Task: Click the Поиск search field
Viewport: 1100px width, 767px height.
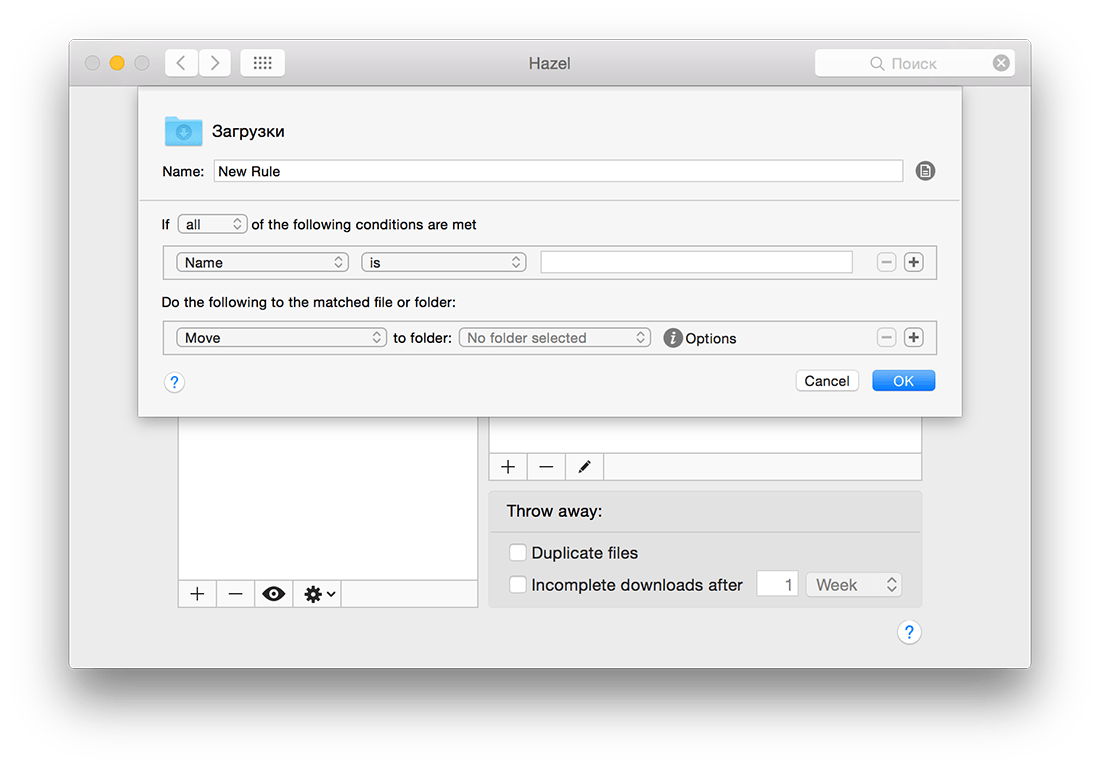Action: 913,63
